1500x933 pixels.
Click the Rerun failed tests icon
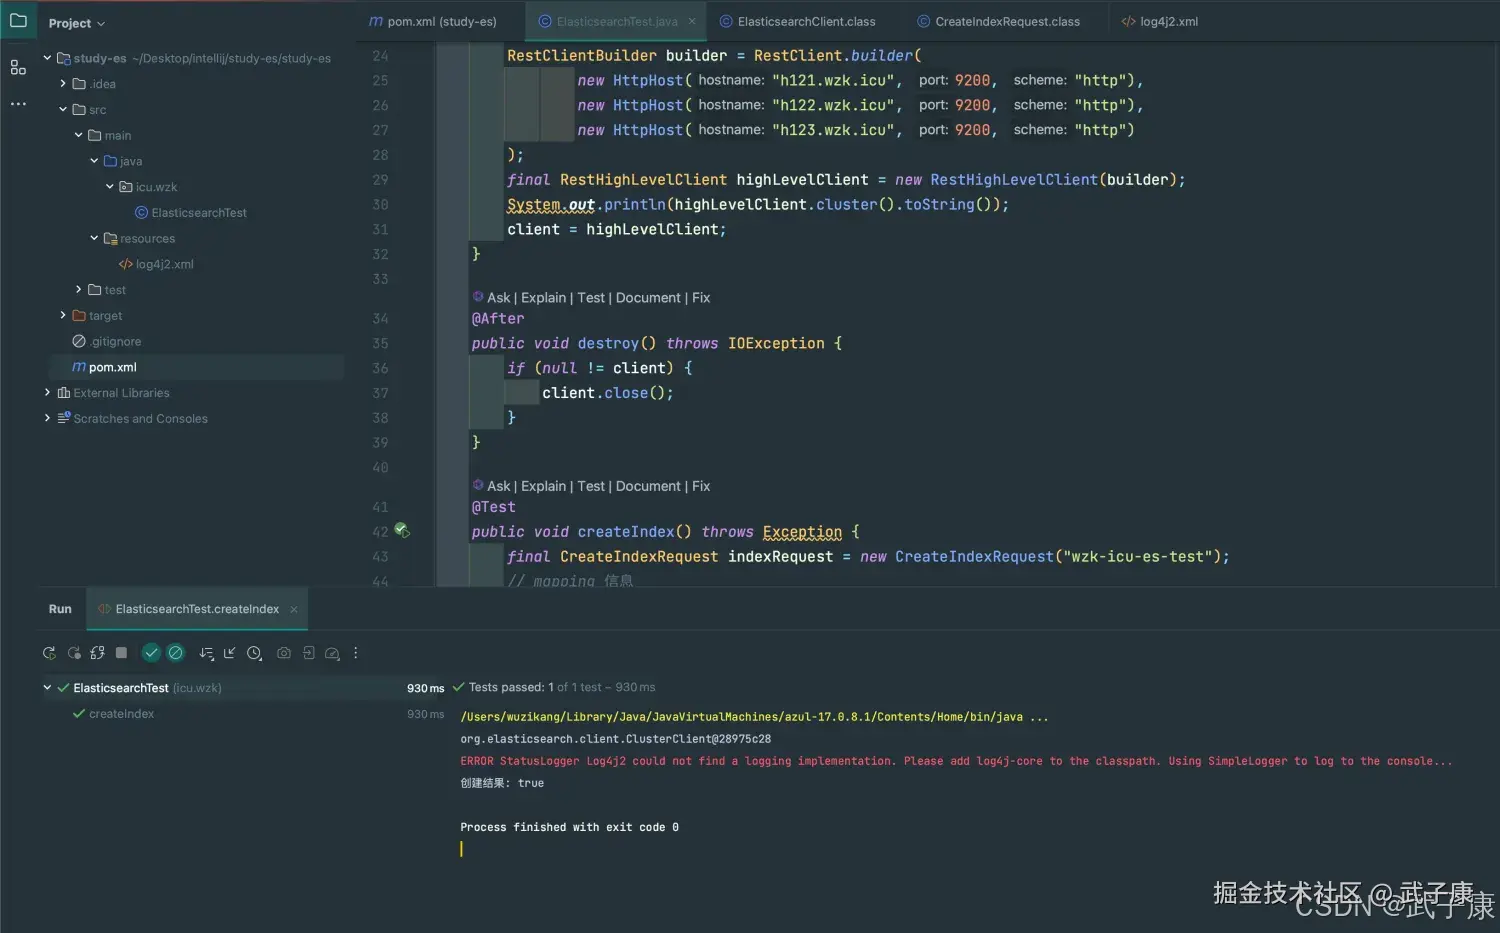tap(74, 653)
